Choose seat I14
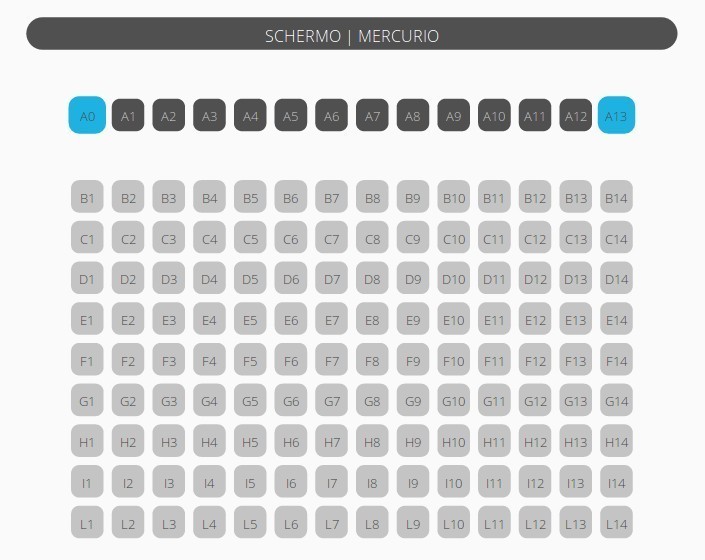Screen dimensions: 705x560 pyautogui.click(x=616, y=483)
